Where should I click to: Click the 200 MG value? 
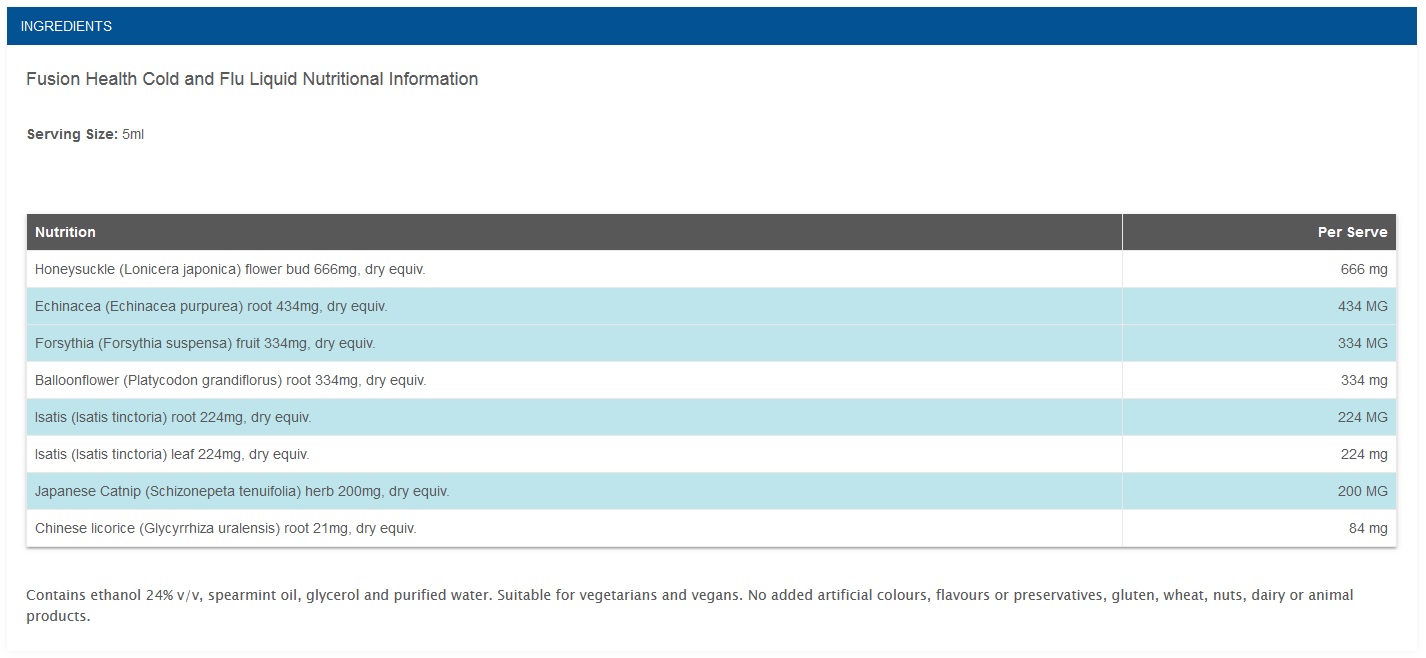(x=1363, y=491)
